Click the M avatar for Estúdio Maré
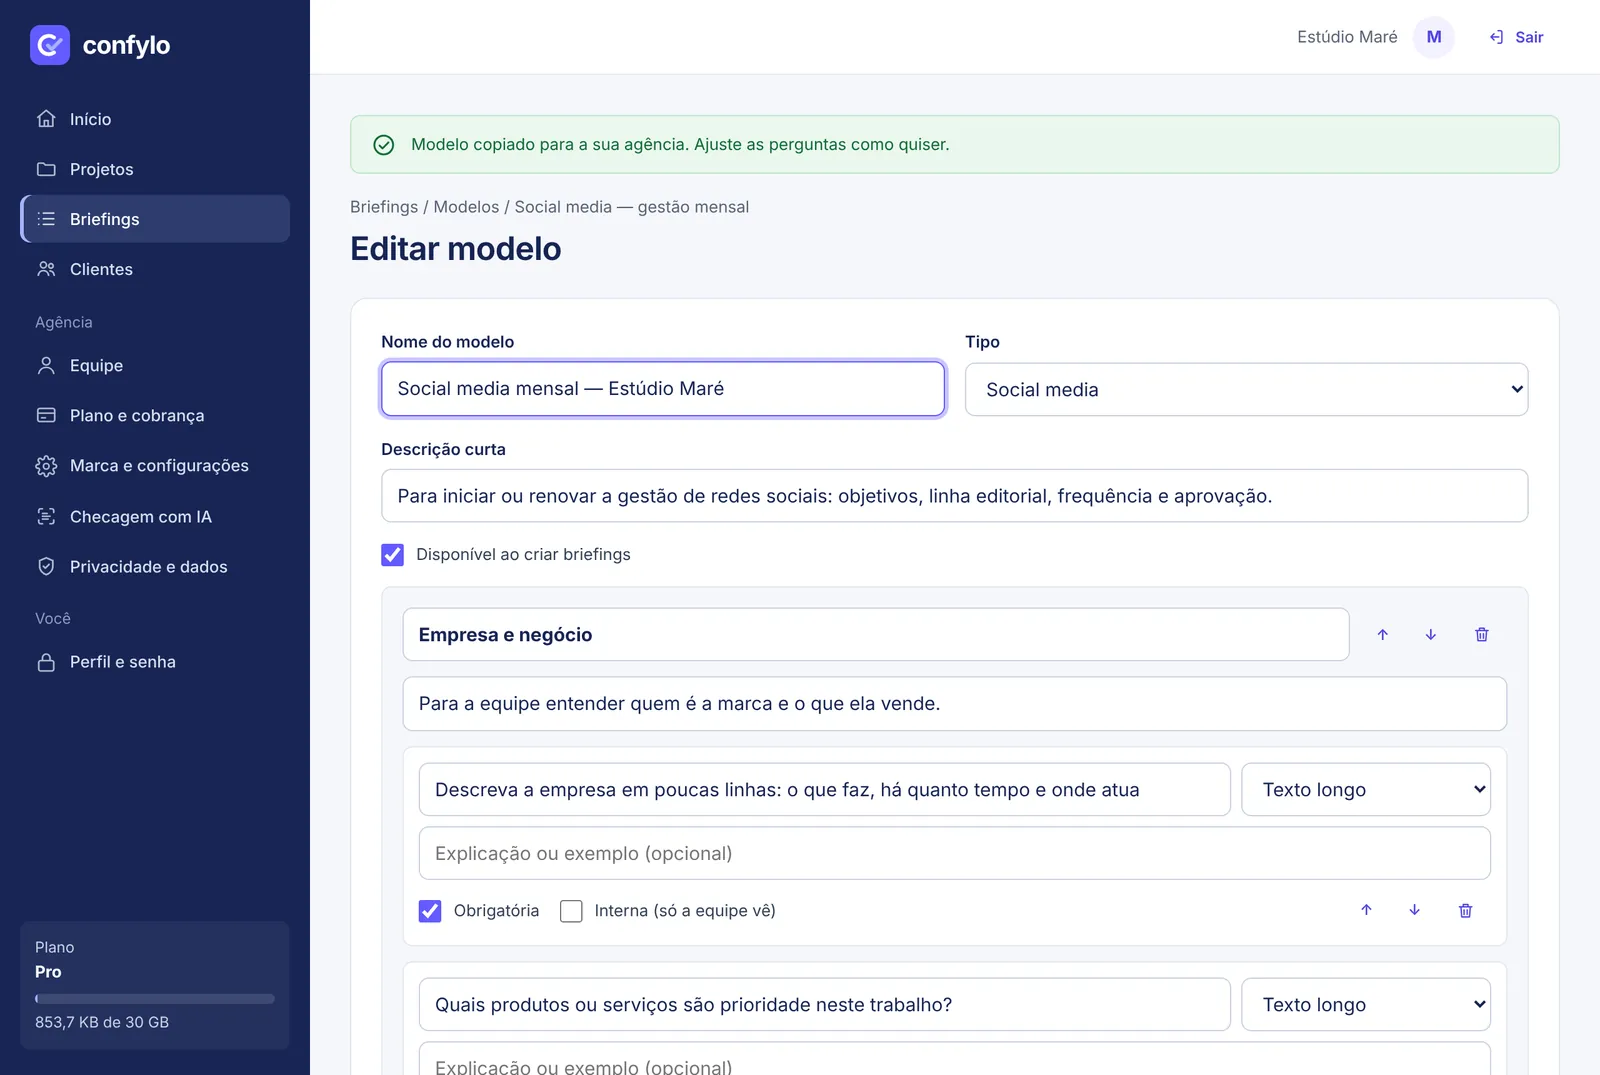The width and height of the screenshot is (1600, 1075). [1434, 37]
